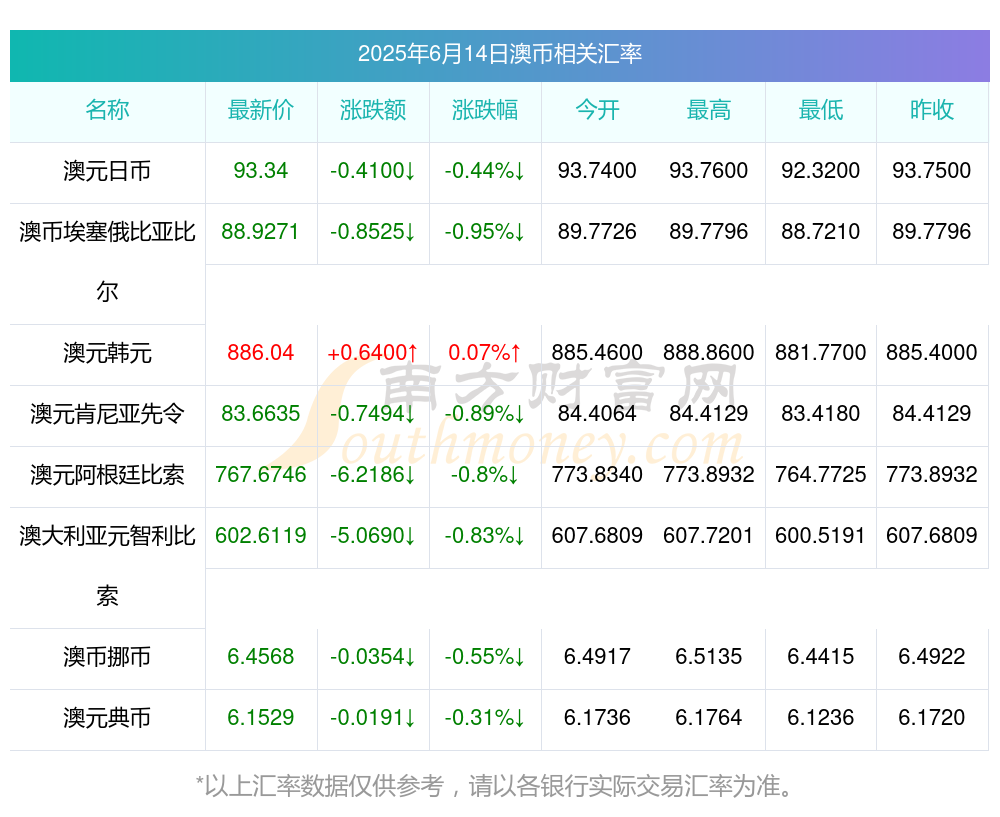Screen dimensions: 1000x817
Task: Click change amount -6.2186↓
Action: point(373,475)
